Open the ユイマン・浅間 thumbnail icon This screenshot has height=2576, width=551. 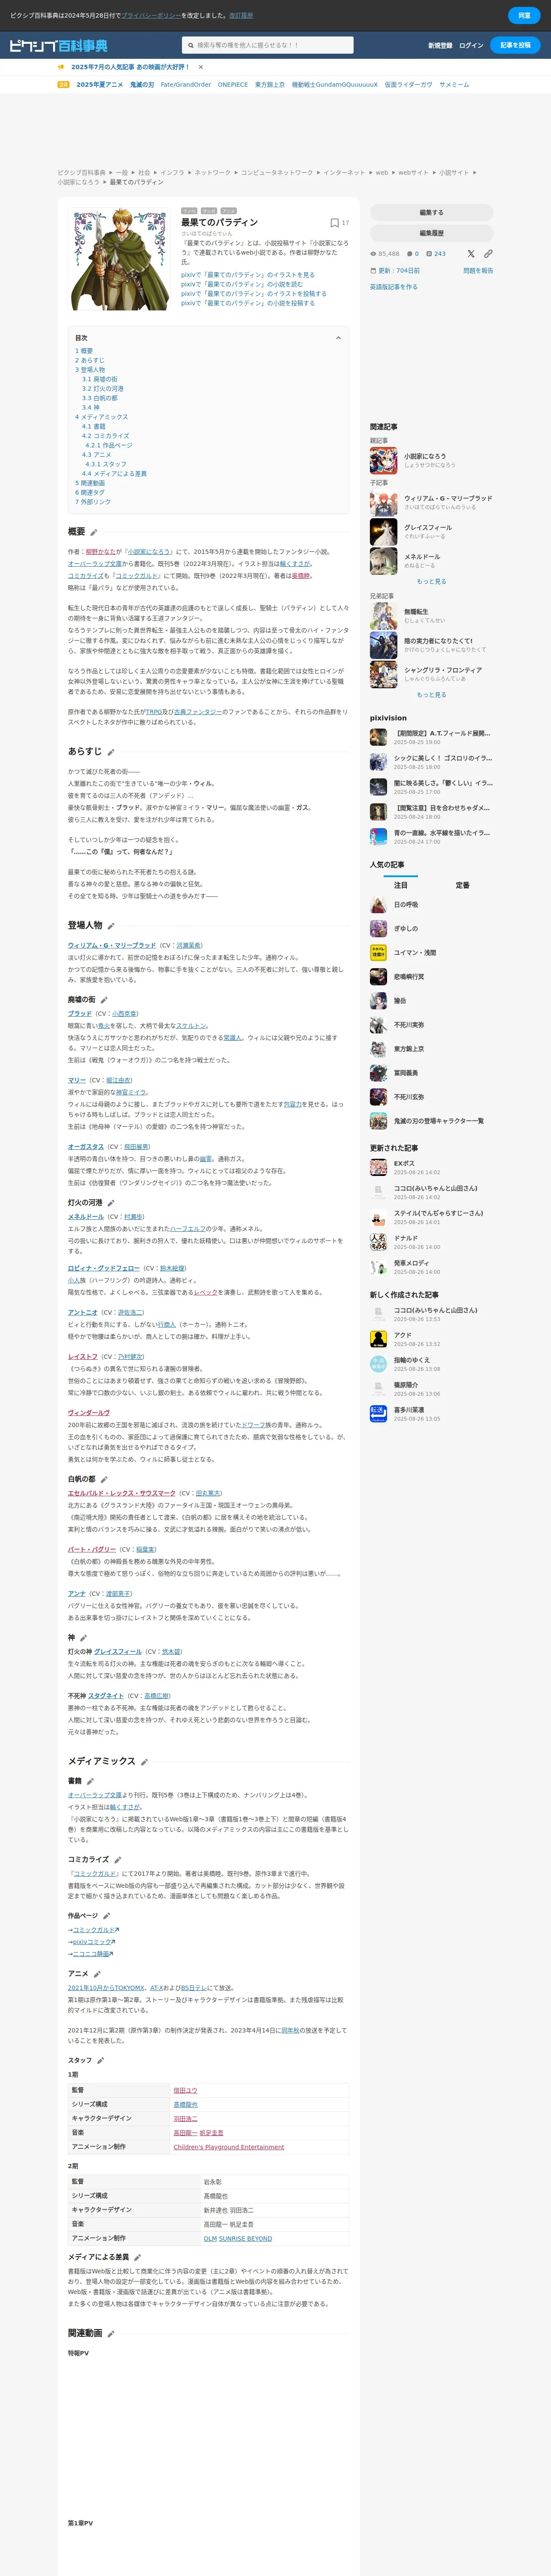(x=378, y=953)
